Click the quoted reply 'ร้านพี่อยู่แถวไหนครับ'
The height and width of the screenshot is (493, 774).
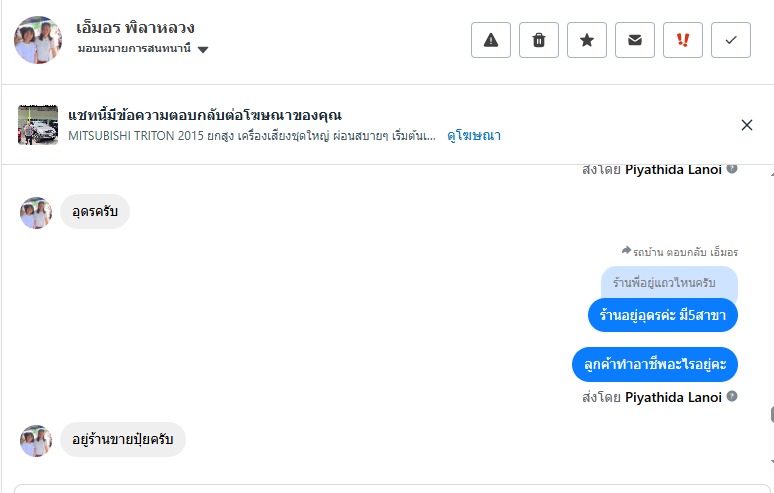pyautogui.click(x=669, y=283)
